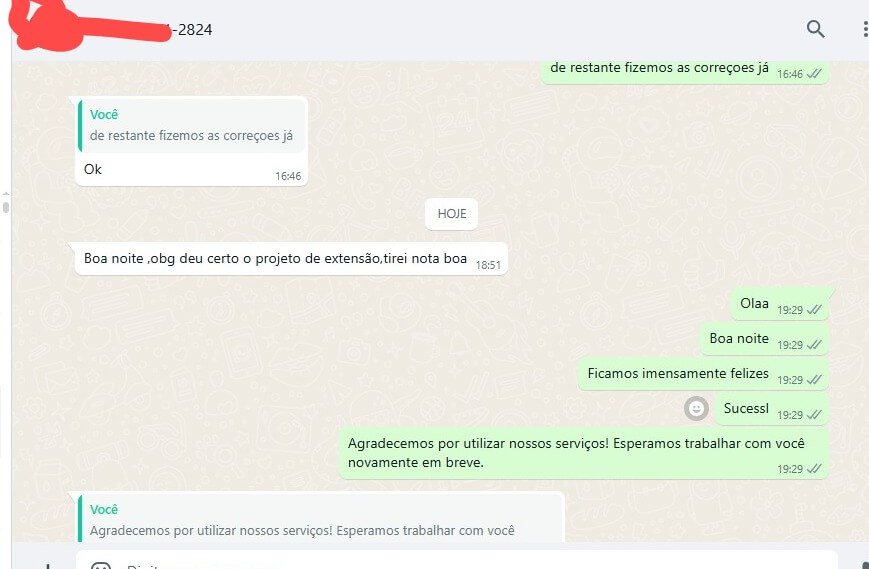Click the read ticks on "Ficamos imensamente felizes"

pos(814,380)
